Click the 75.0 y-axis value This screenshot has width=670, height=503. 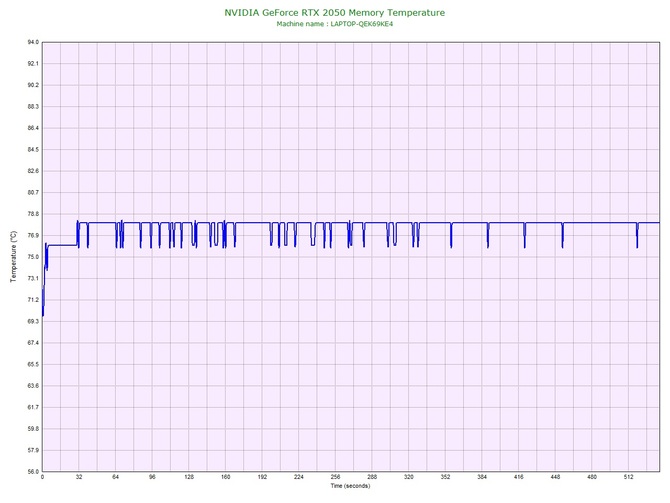33,257
